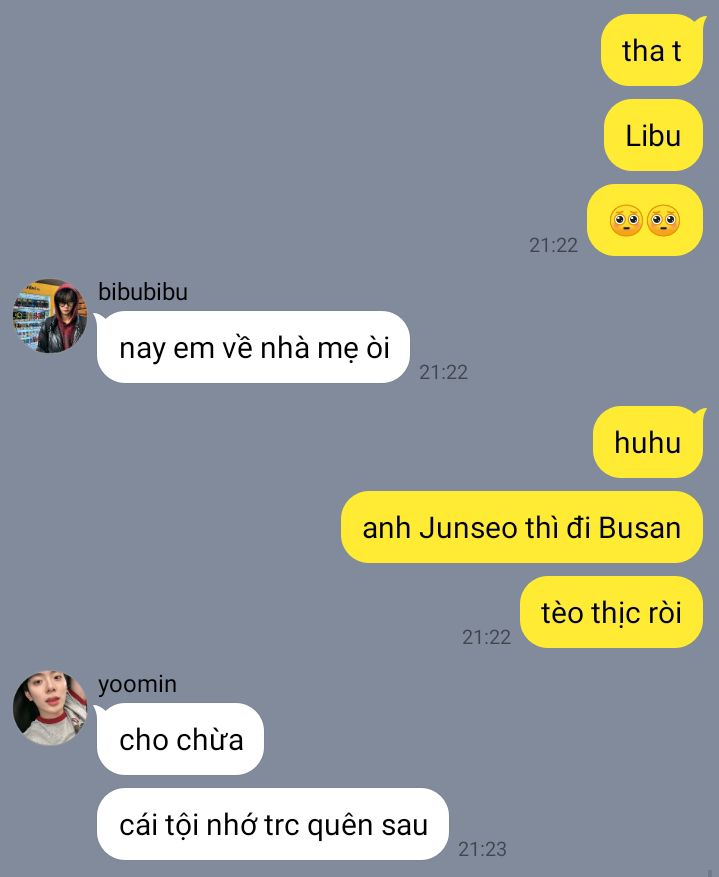719x877 pixels.
Task: Select the 'tèo thịc ròi' bubble
Action: (x=611, y=612)
